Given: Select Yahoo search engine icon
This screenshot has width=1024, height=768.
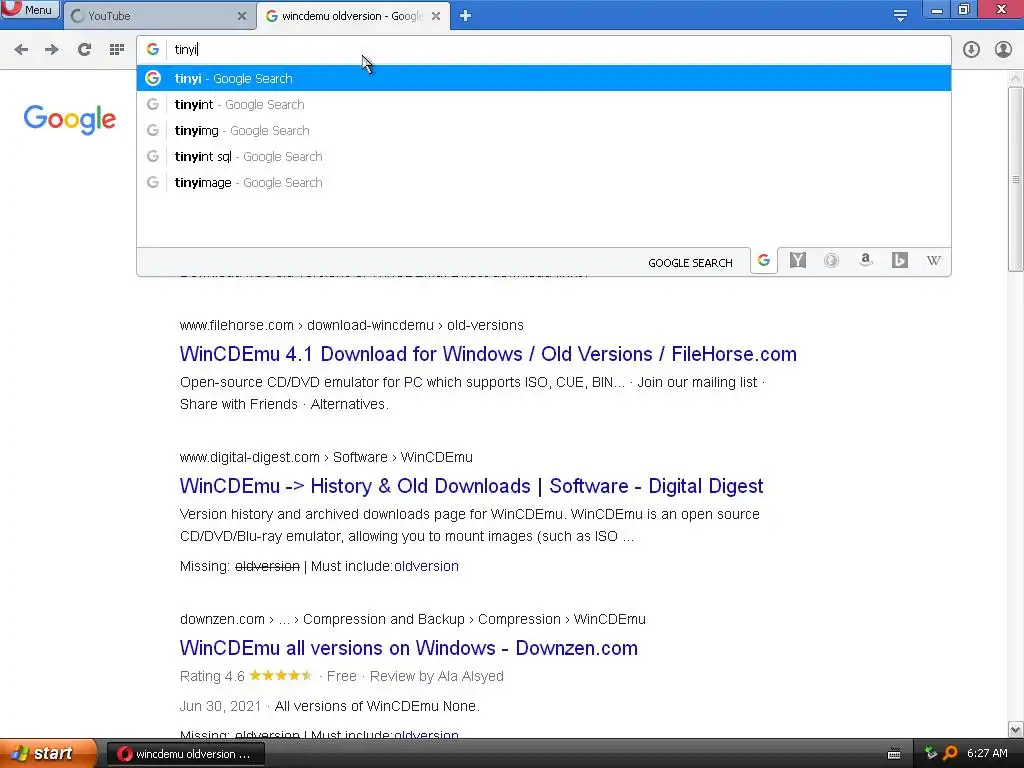Looking at the screenshot, I should click(x=797, y=261).
